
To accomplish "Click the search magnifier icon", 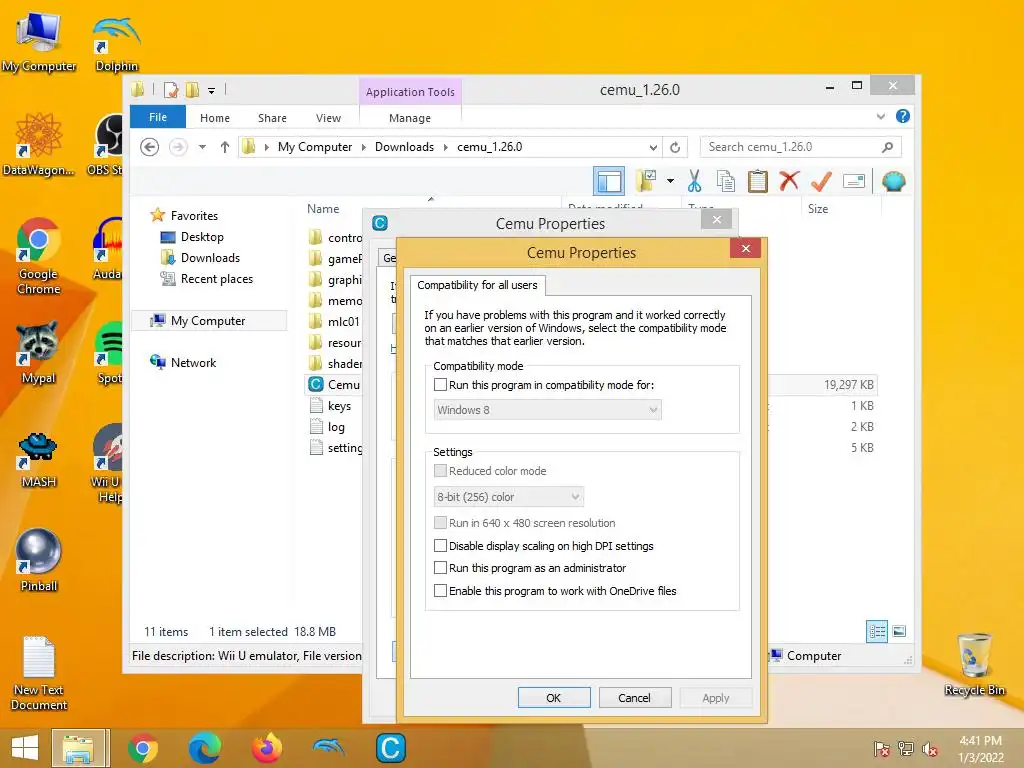I will tap(887, 147).
